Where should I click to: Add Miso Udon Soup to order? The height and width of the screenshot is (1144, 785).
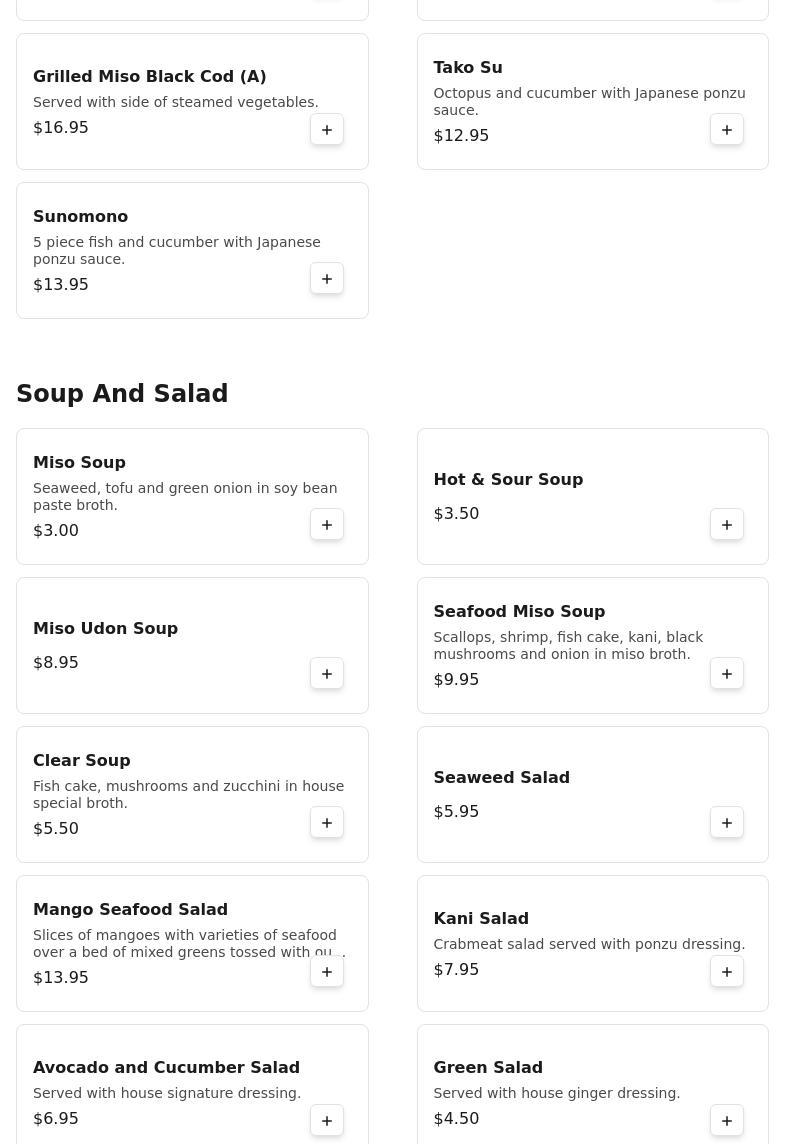pos(327,673)
